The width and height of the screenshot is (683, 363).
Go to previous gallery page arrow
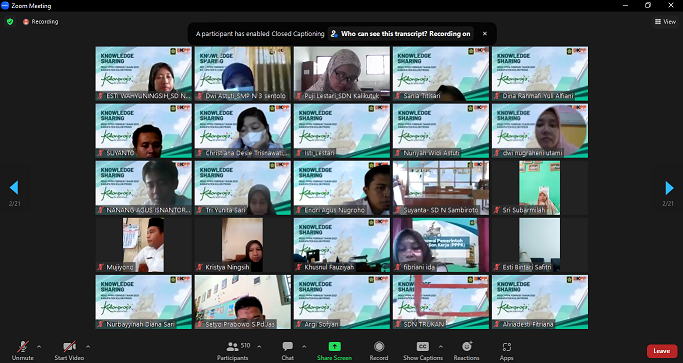coord(14,188)
